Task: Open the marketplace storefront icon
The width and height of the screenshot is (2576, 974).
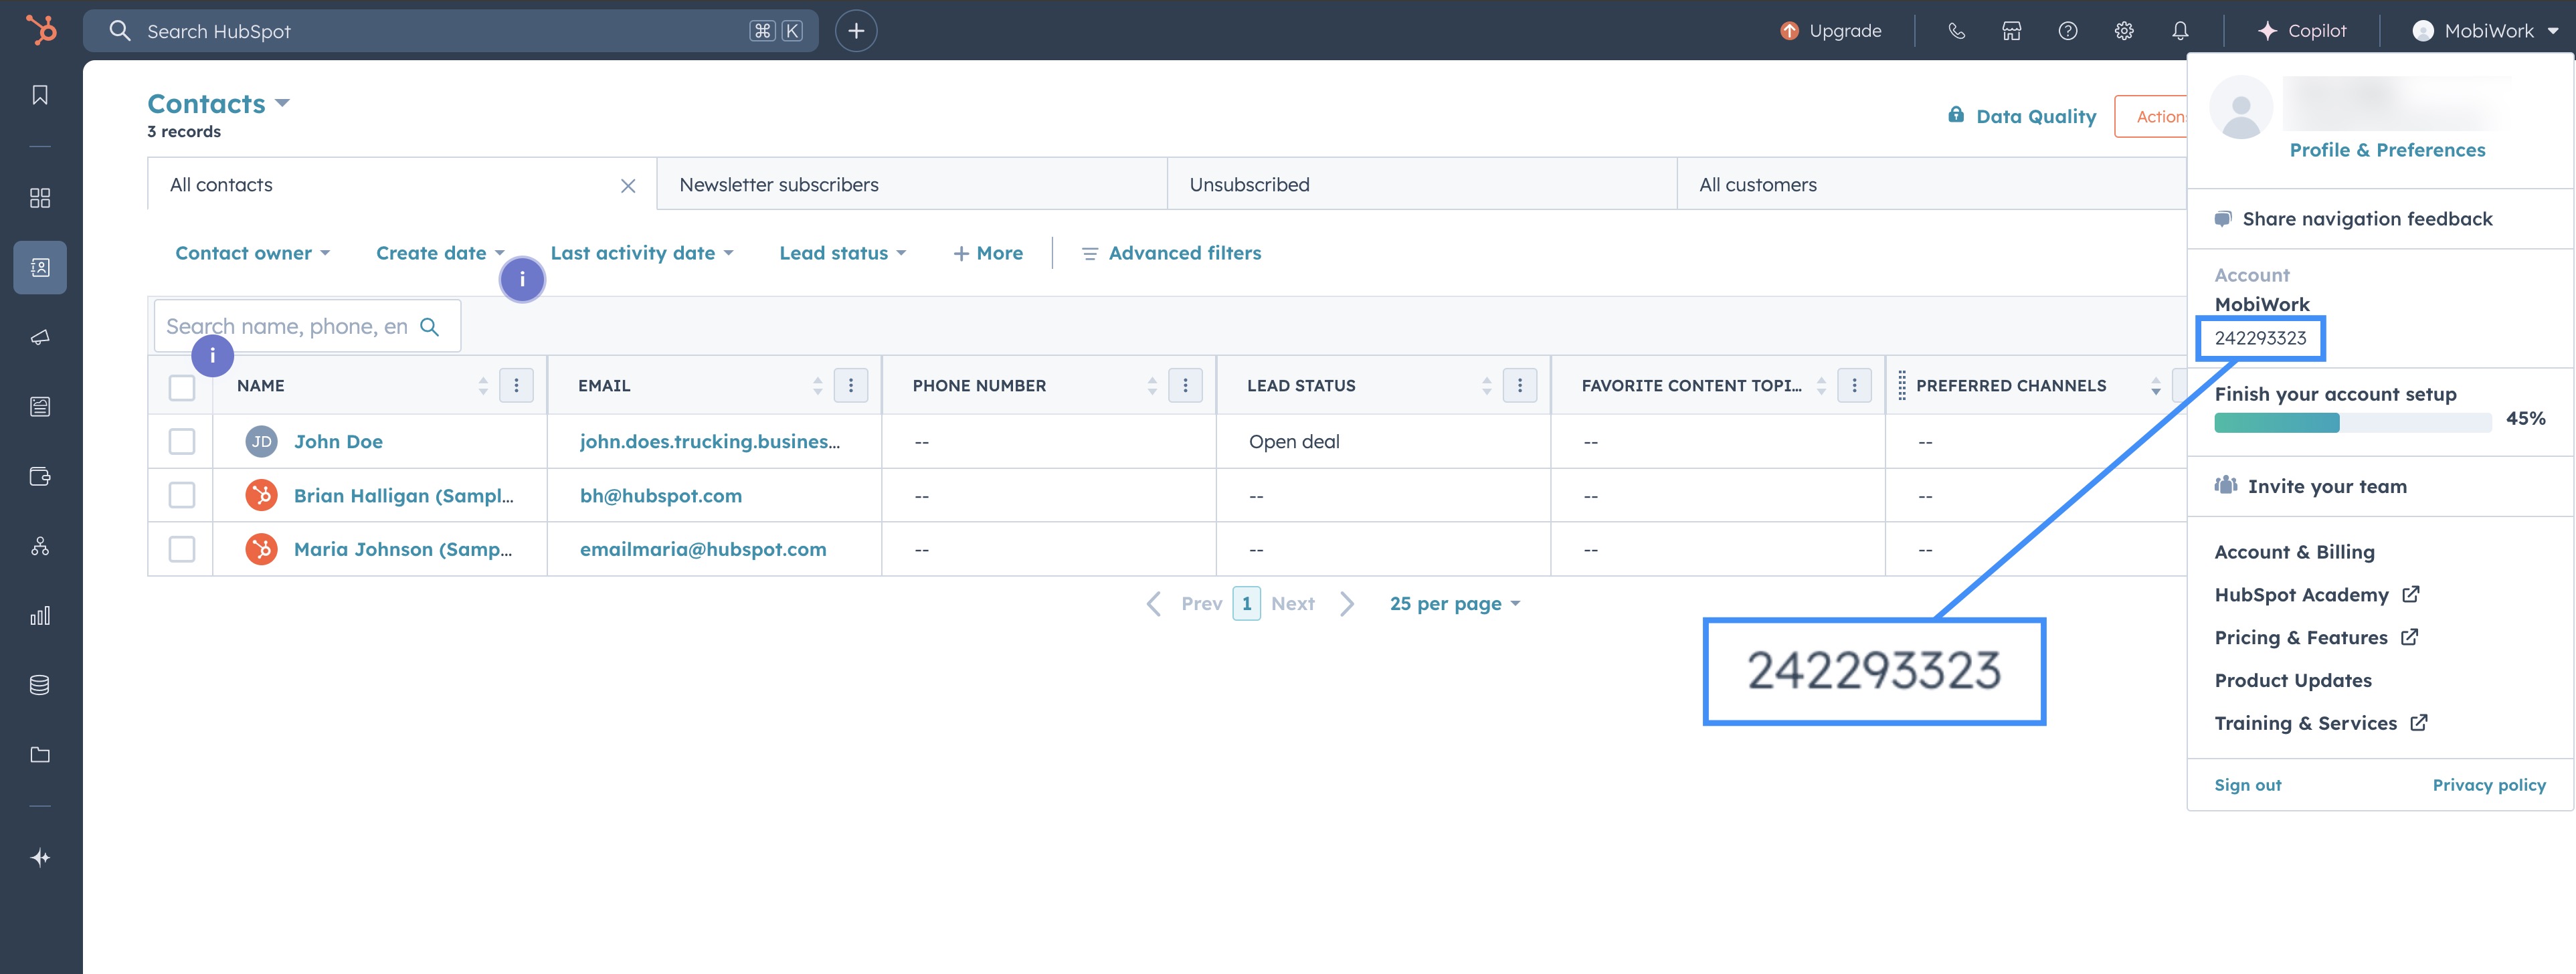Action: (2011, 31)
